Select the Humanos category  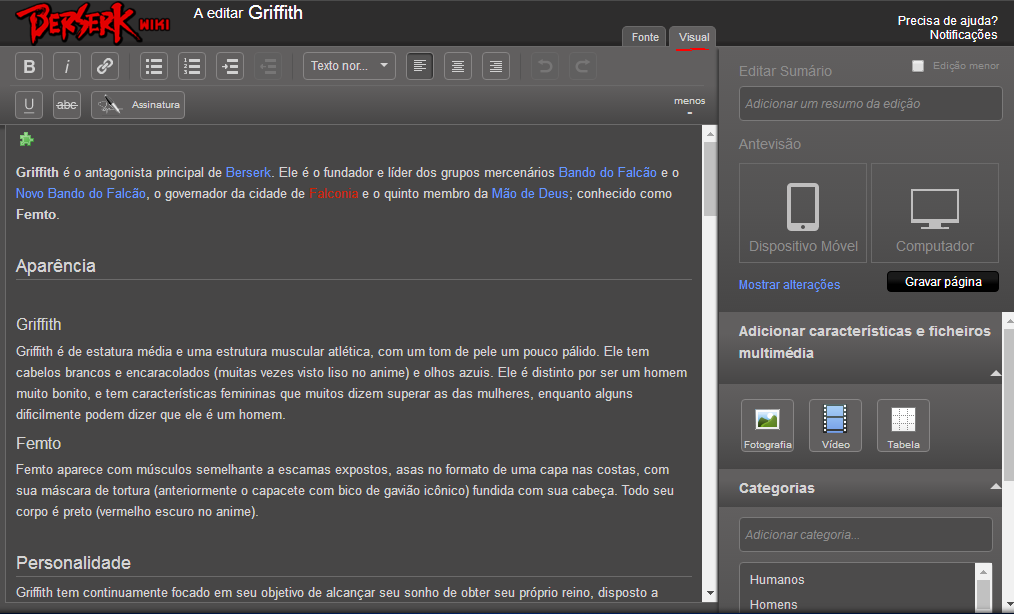point(777,580)
